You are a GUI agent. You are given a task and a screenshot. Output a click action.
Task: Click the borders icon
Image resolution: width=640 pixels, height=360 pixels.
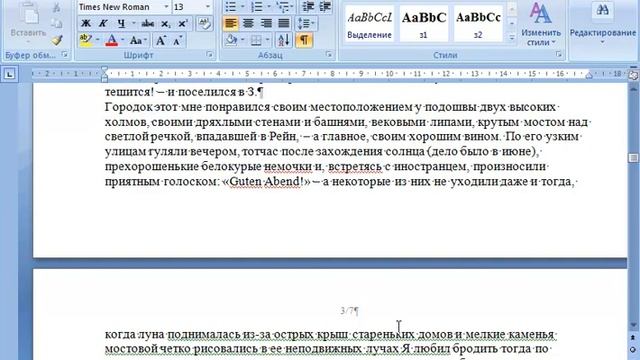click(x=256, y=40)
